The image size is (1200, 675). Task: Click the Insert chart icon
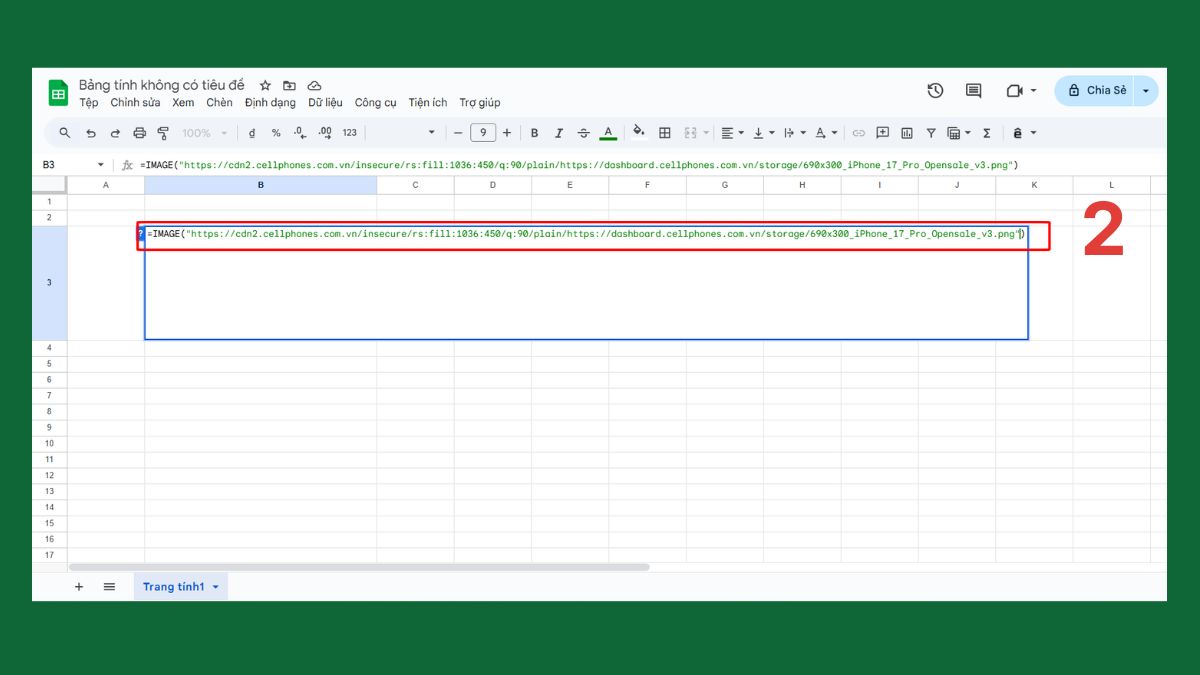907,132
